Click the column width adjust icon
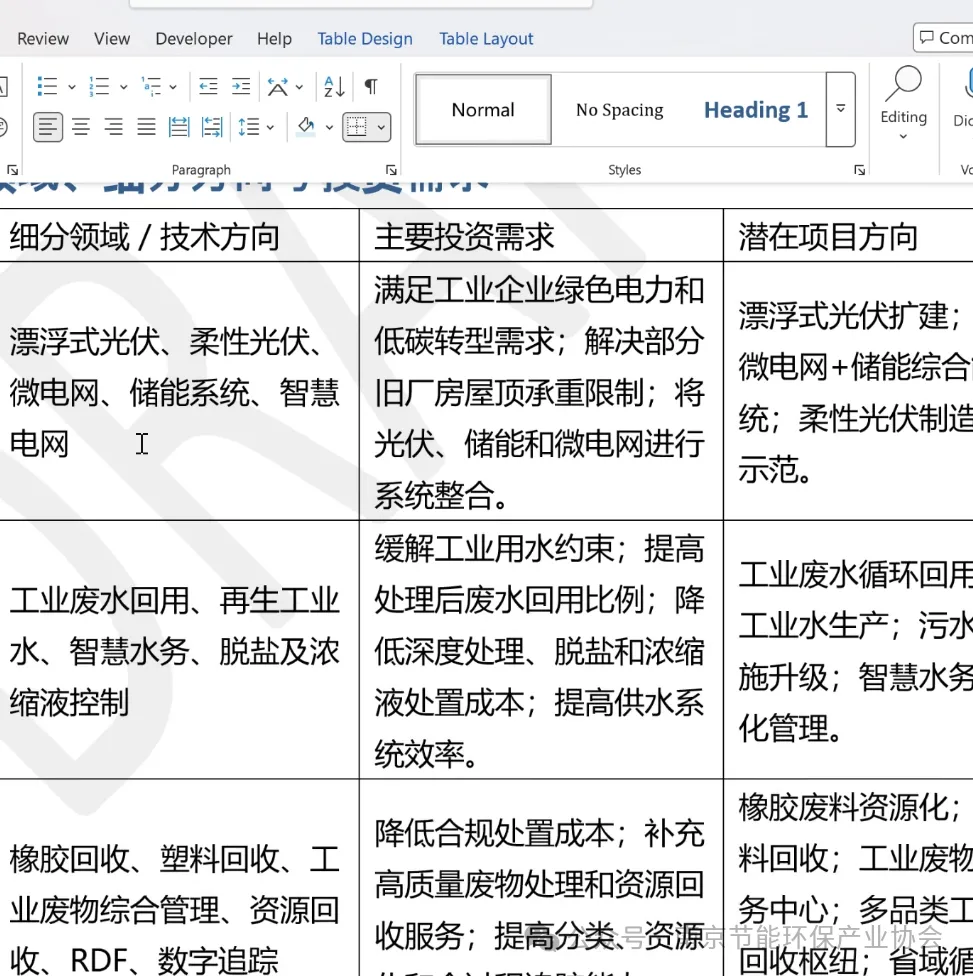Screen dimensions: 973x976 click(212, 127)
